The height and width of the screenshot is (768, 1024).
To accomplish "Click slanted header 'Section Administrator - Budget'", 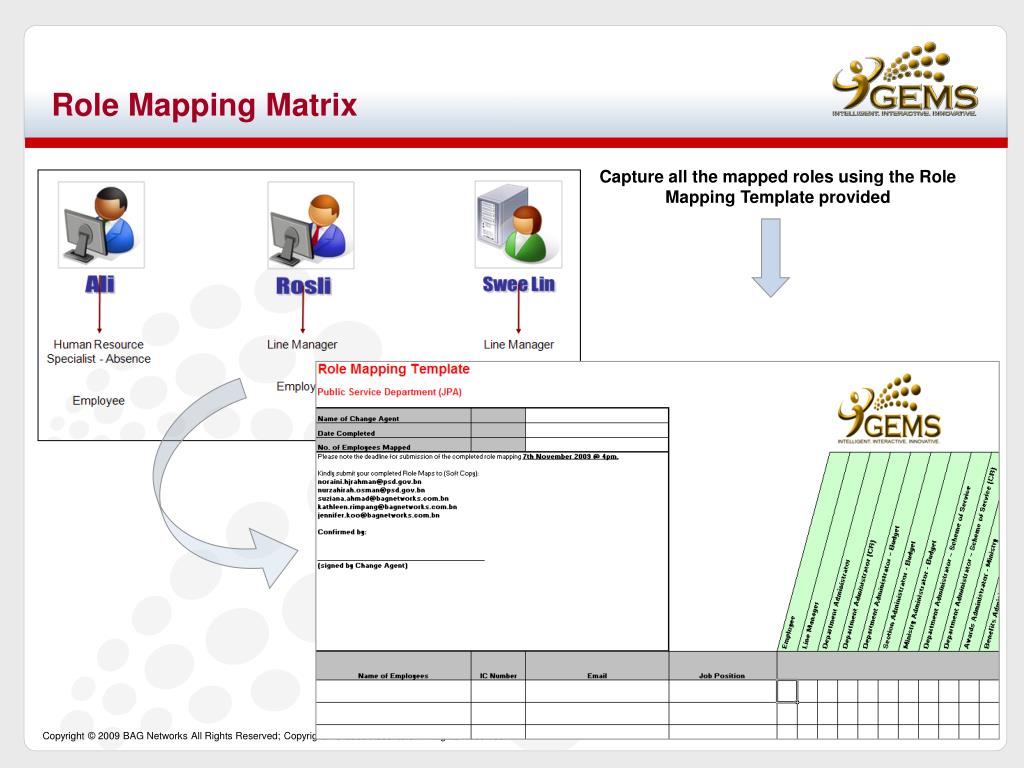I will pyautogui.click(x=899, y=594).
